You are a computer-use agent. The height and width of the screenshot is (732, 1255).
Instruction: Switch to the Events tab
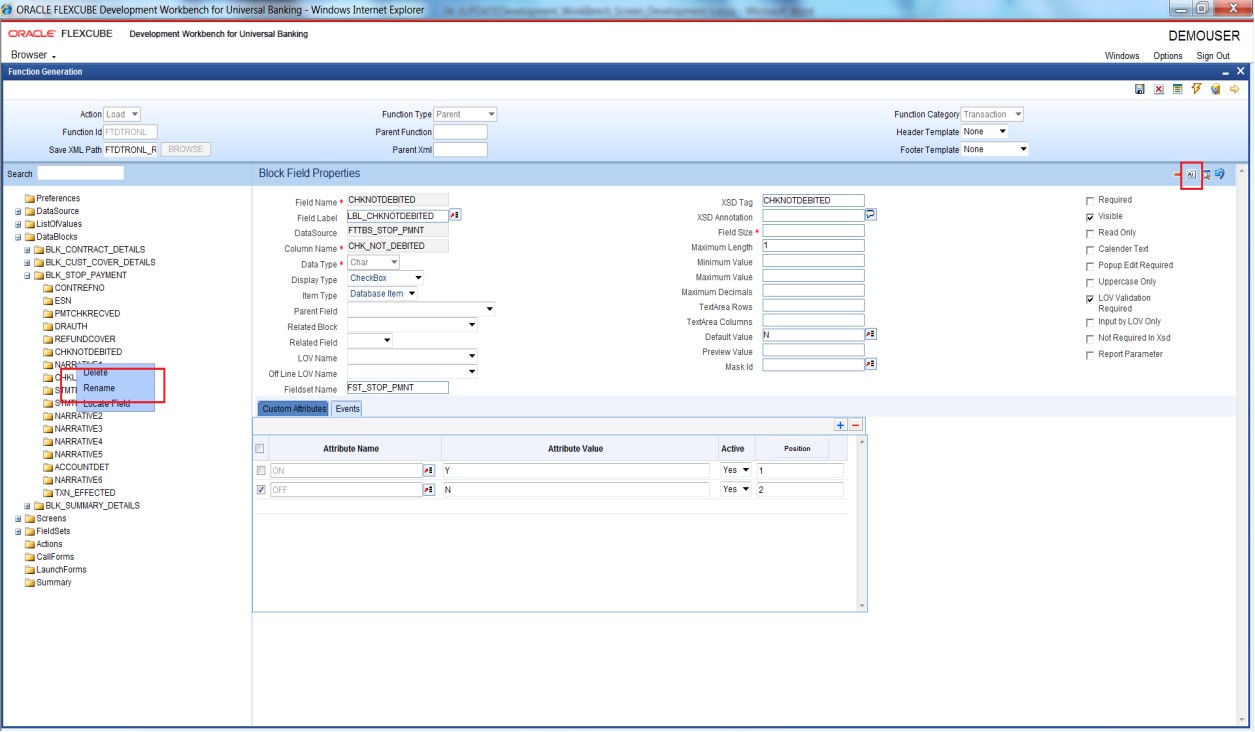coord(347,409)
